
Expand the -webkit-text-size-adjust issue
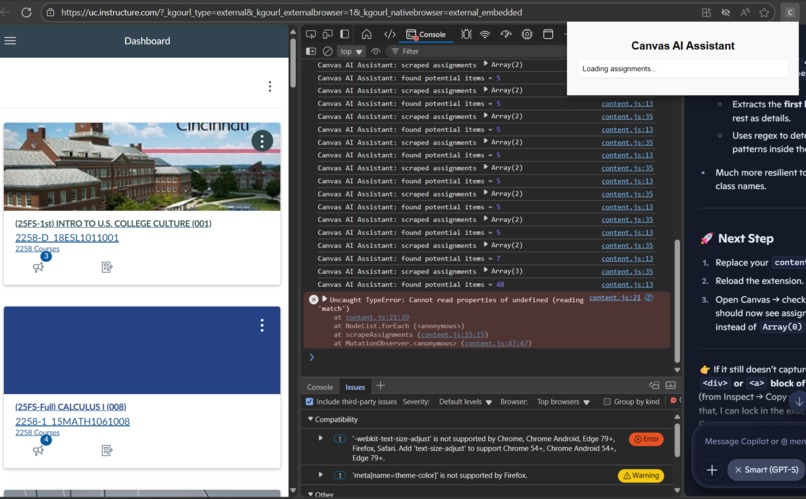click(x=321, y=438)
